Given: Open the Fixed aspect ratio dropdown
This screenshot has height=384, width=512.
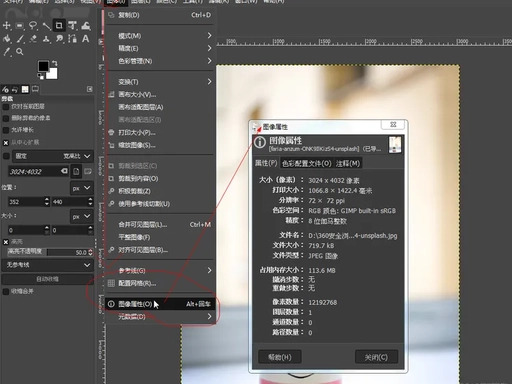Looking at the screenshot, I should [53, 156].
